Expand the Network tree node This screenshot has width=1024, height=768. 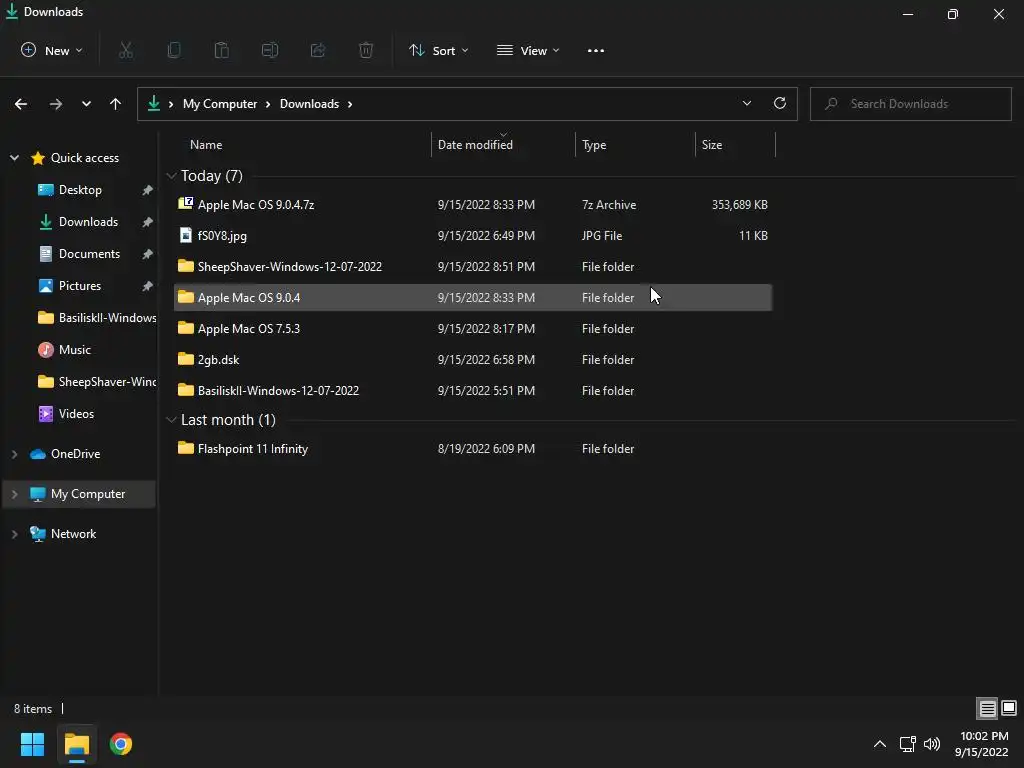(14, 534)
